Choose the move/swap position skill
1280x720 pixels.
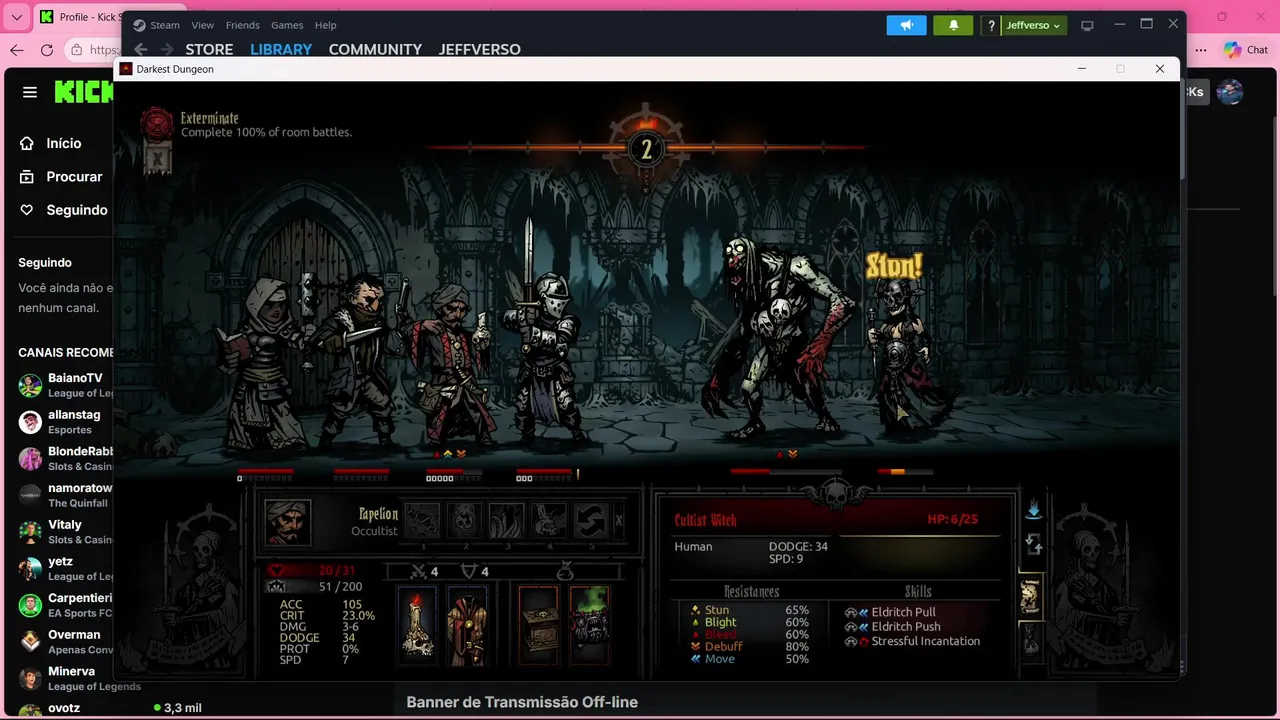click(x=590, y=521)
